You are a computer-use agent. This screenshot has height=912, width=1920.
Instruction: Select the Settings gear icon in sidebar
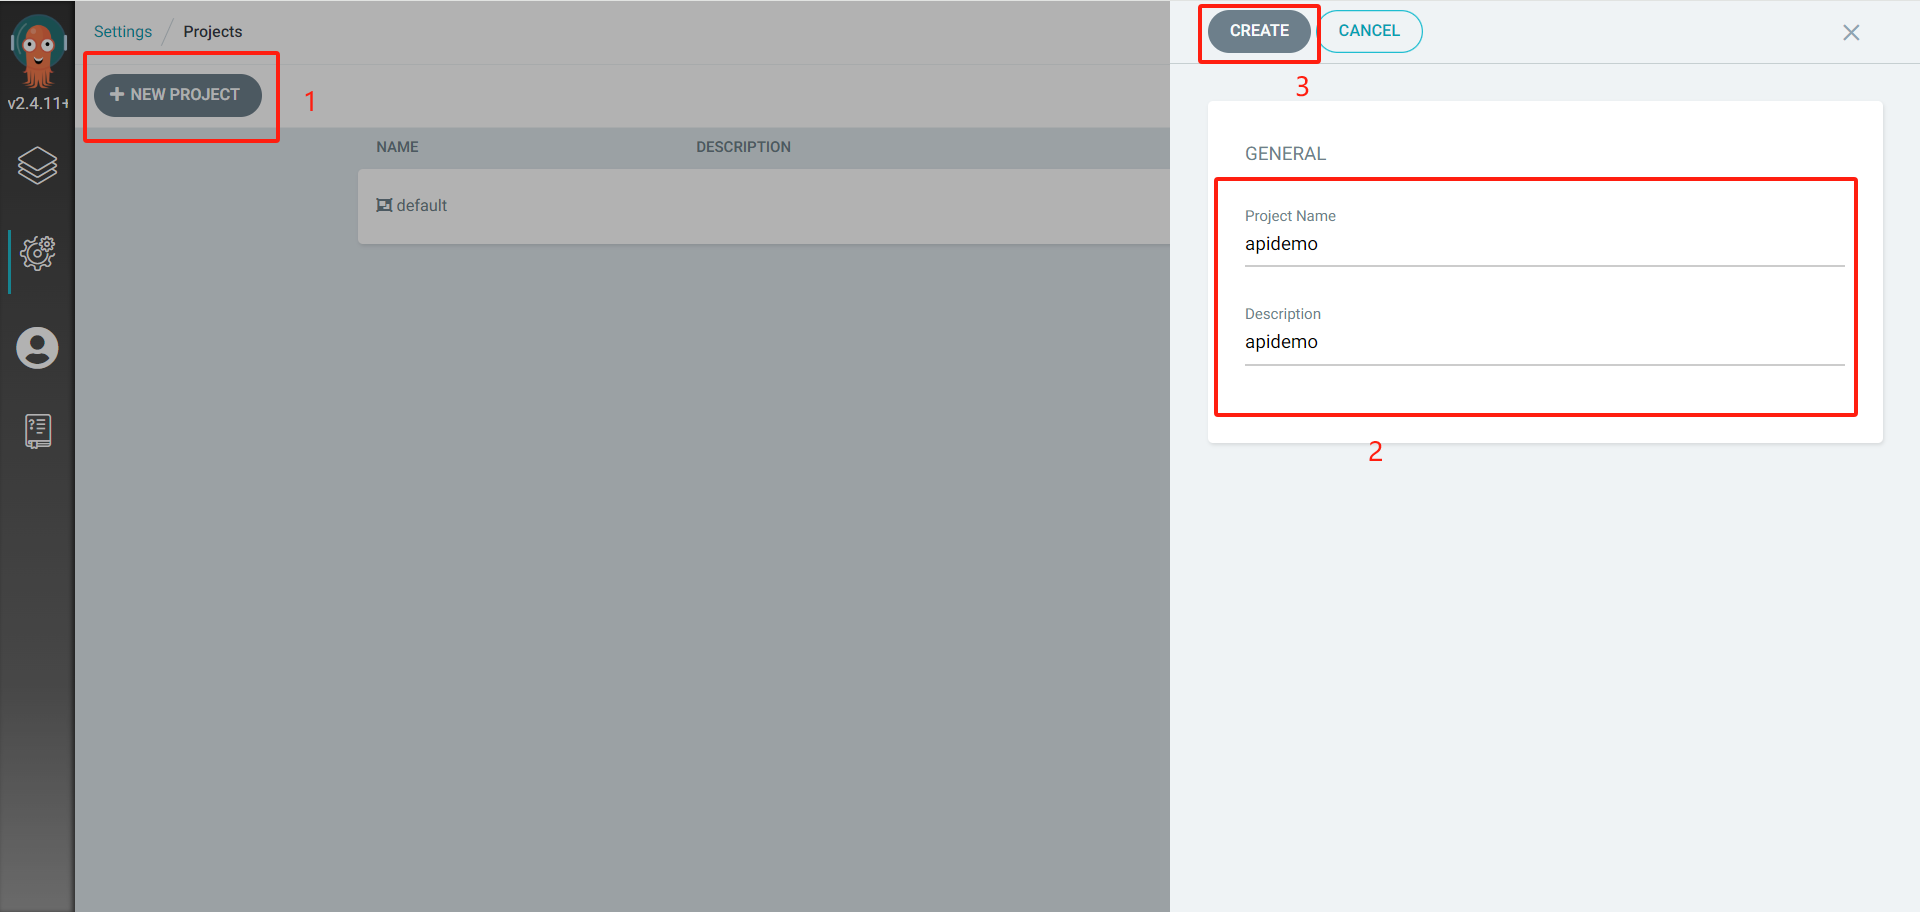tap(37, 253)
